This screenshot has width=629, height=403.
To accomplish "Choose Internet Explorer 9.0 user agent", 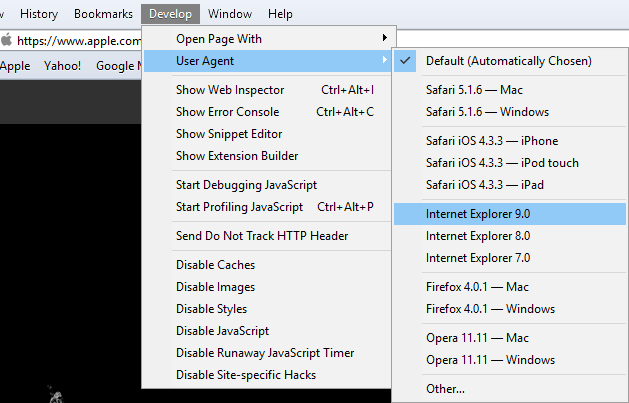I will click(x=478, y=214).
